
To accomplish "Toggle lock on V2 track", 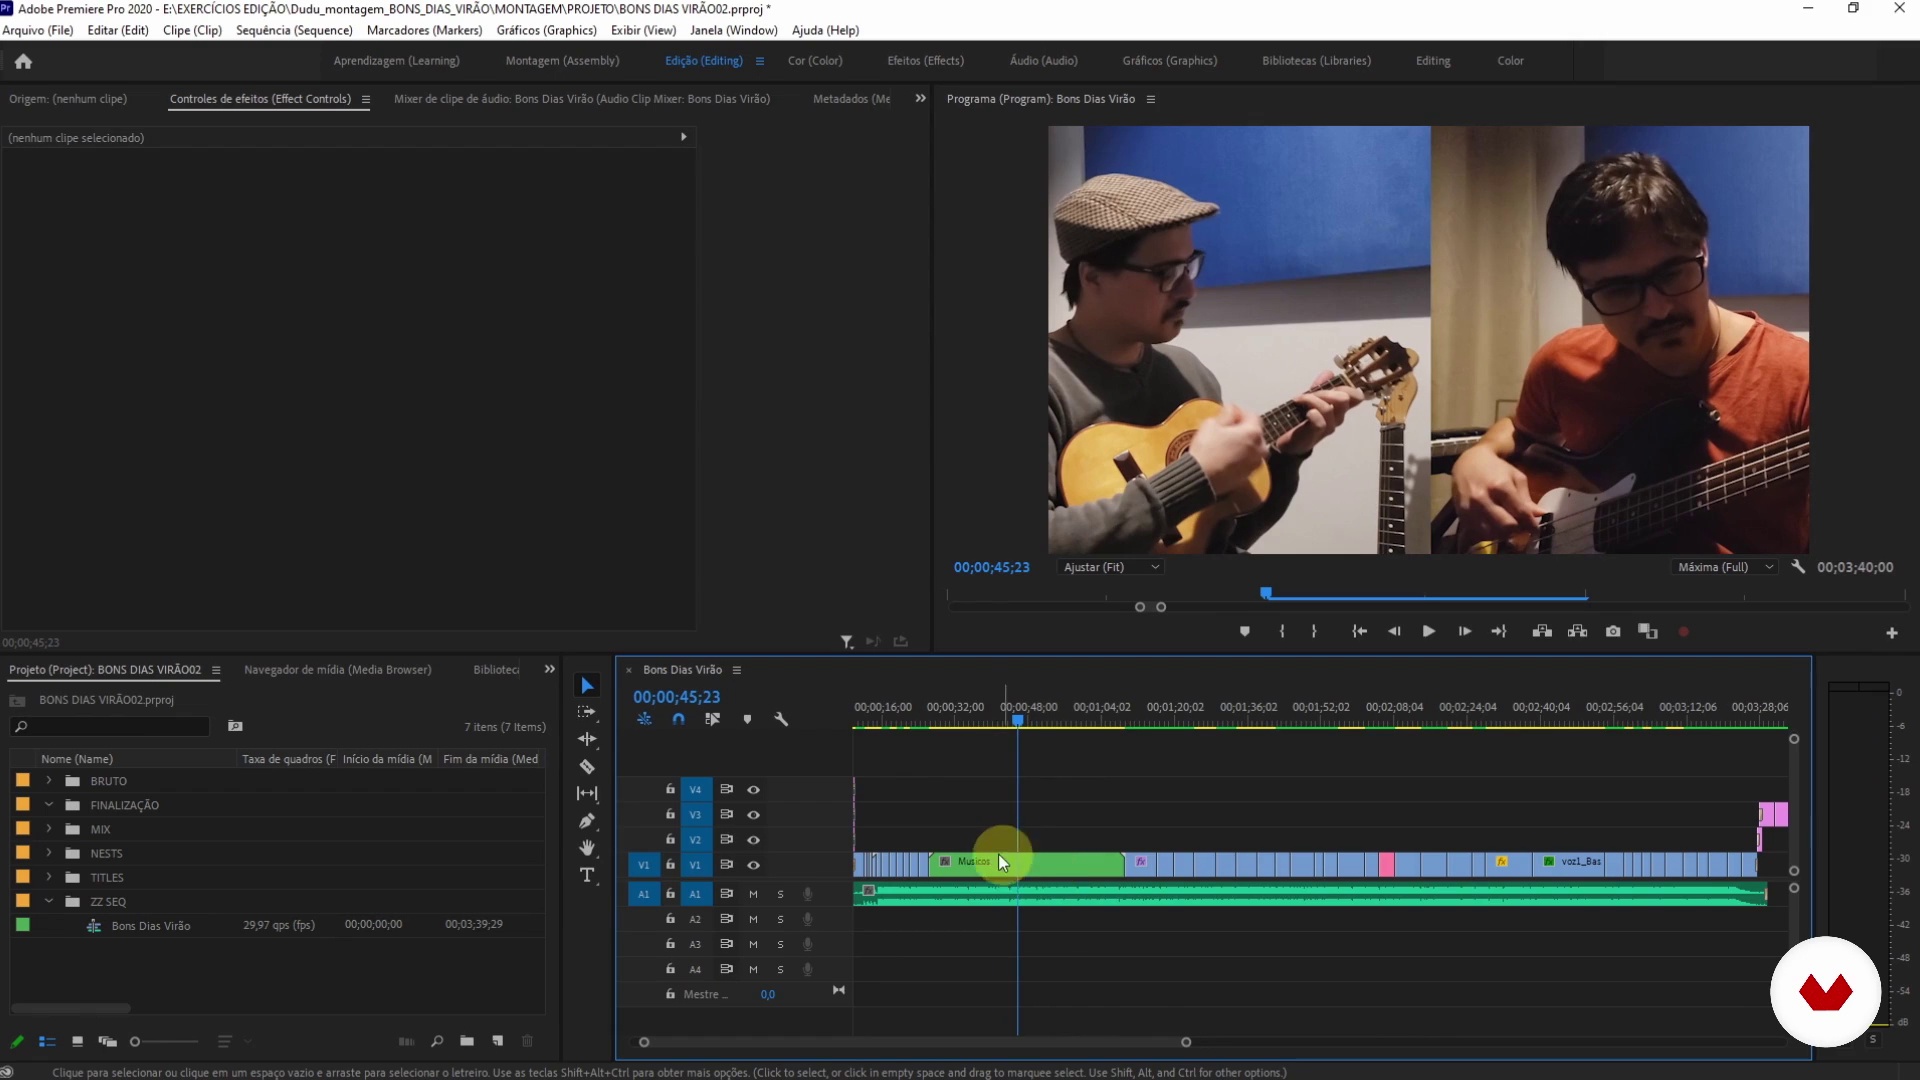I will [x=670, y=839].
